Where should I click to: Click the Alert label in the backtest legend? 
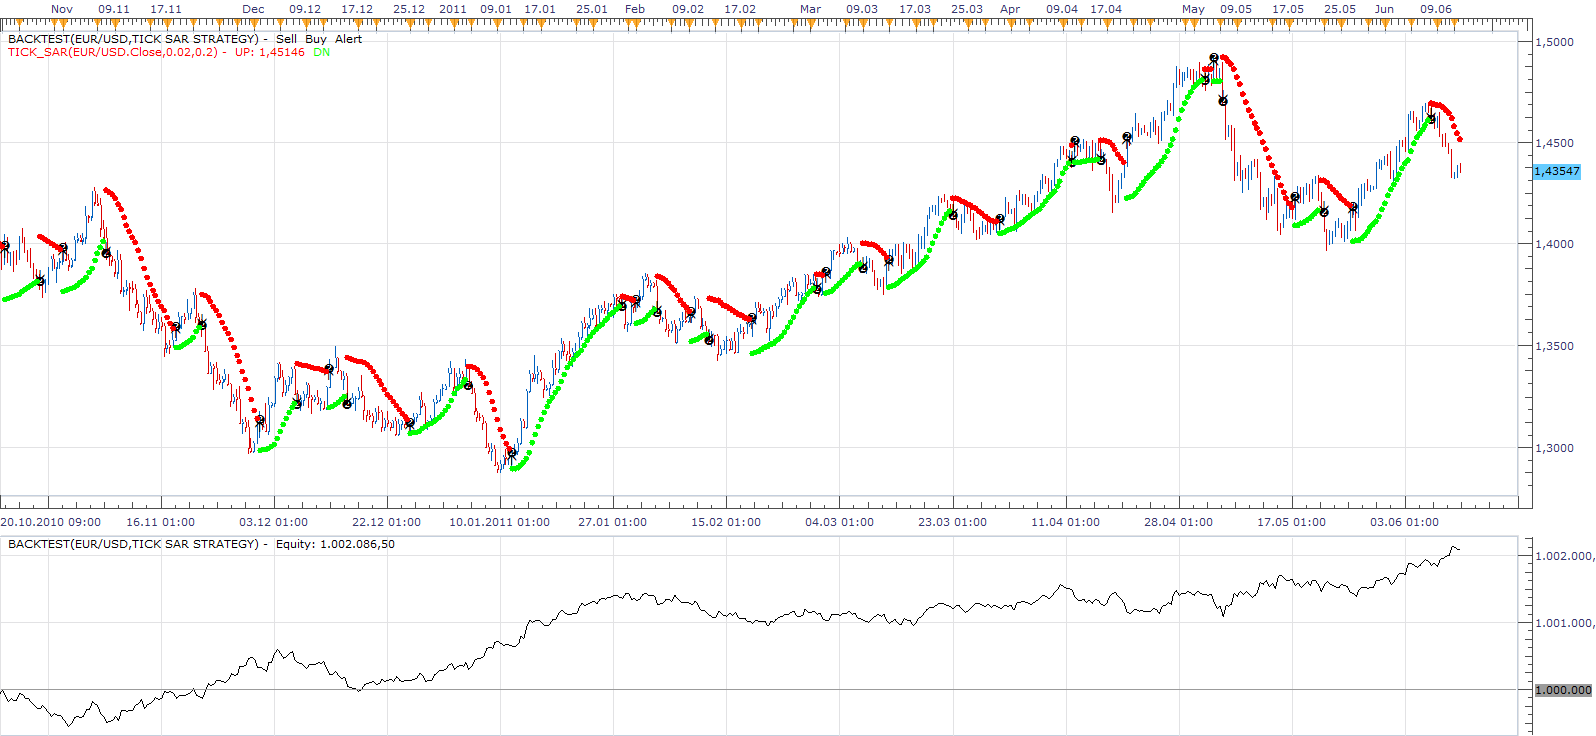pyautogui.click(x=349, y=39)
